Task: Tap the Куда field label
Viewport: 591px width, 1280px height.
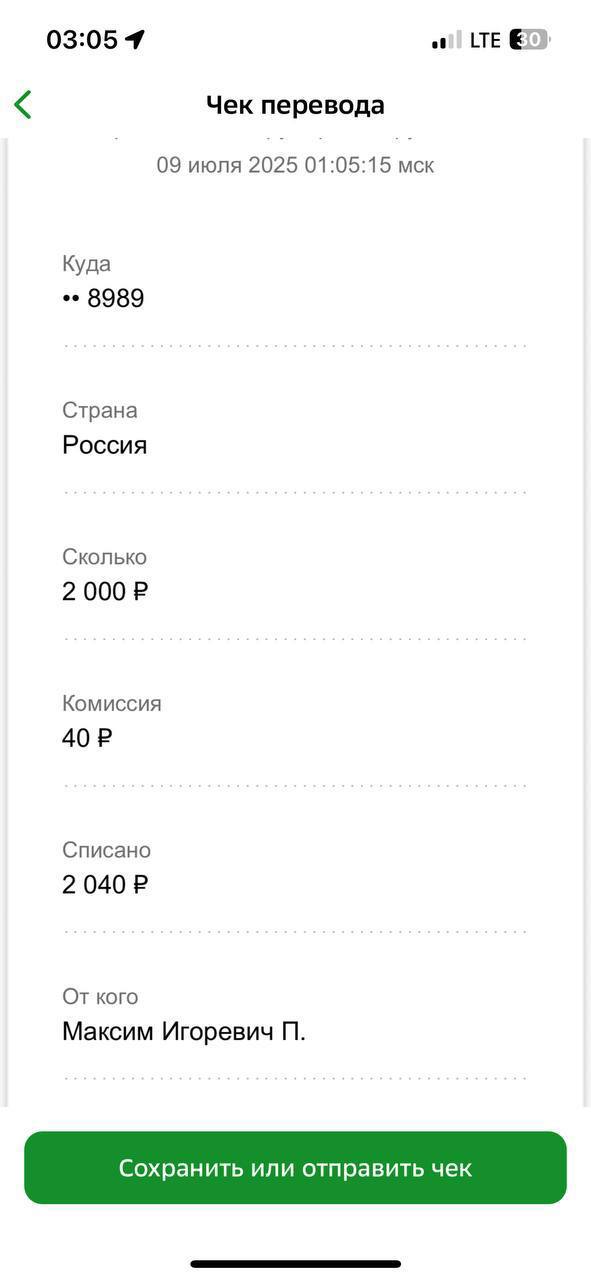Action: [x=86, y=264]
